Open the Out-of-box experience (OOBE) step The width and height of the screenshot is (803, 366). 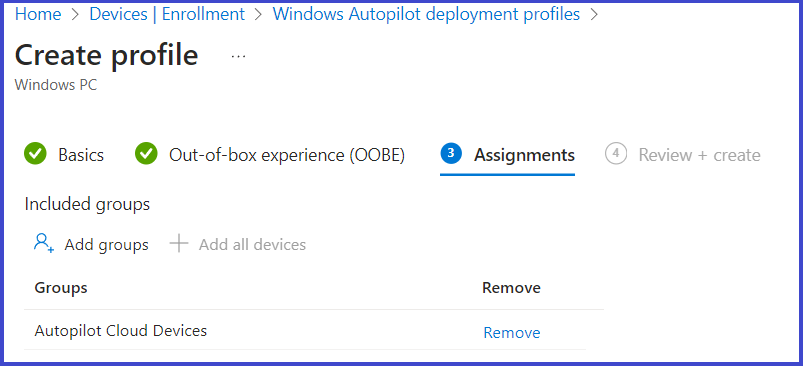point(287,155)
